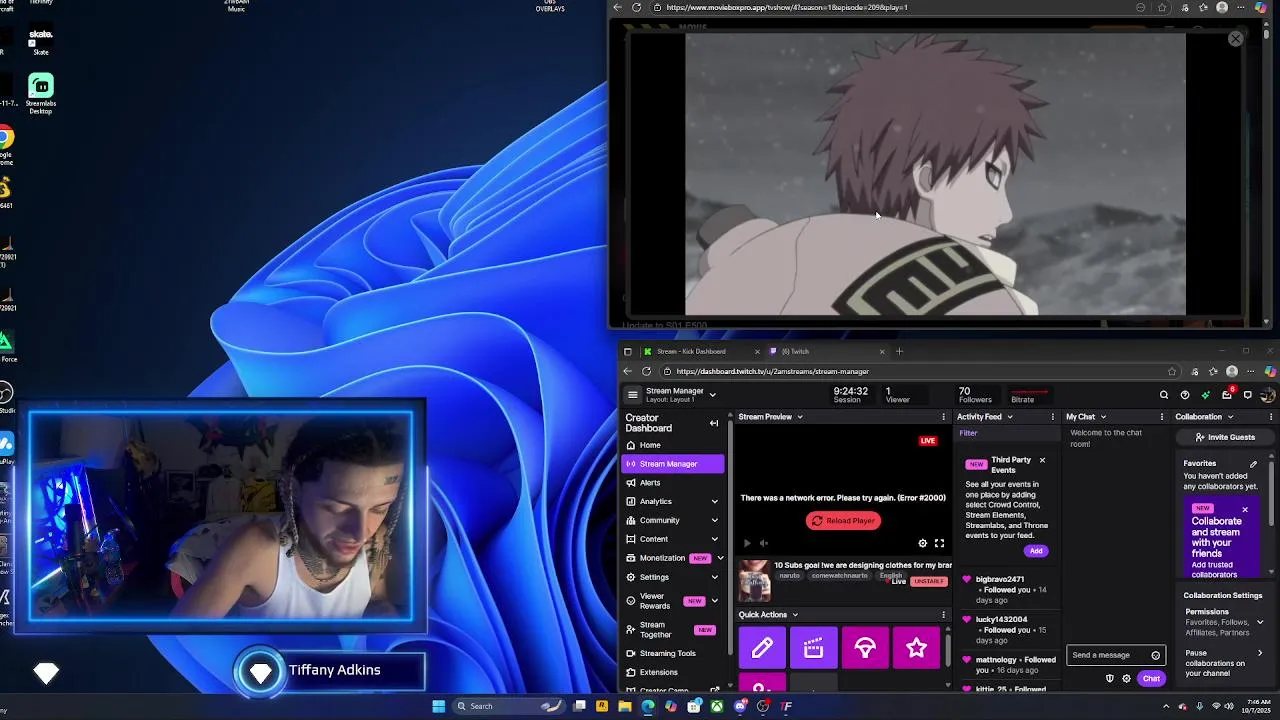Launch Streamlabs Desktop from the desktop
The image size is (1280, 720).
click(41, 94)
